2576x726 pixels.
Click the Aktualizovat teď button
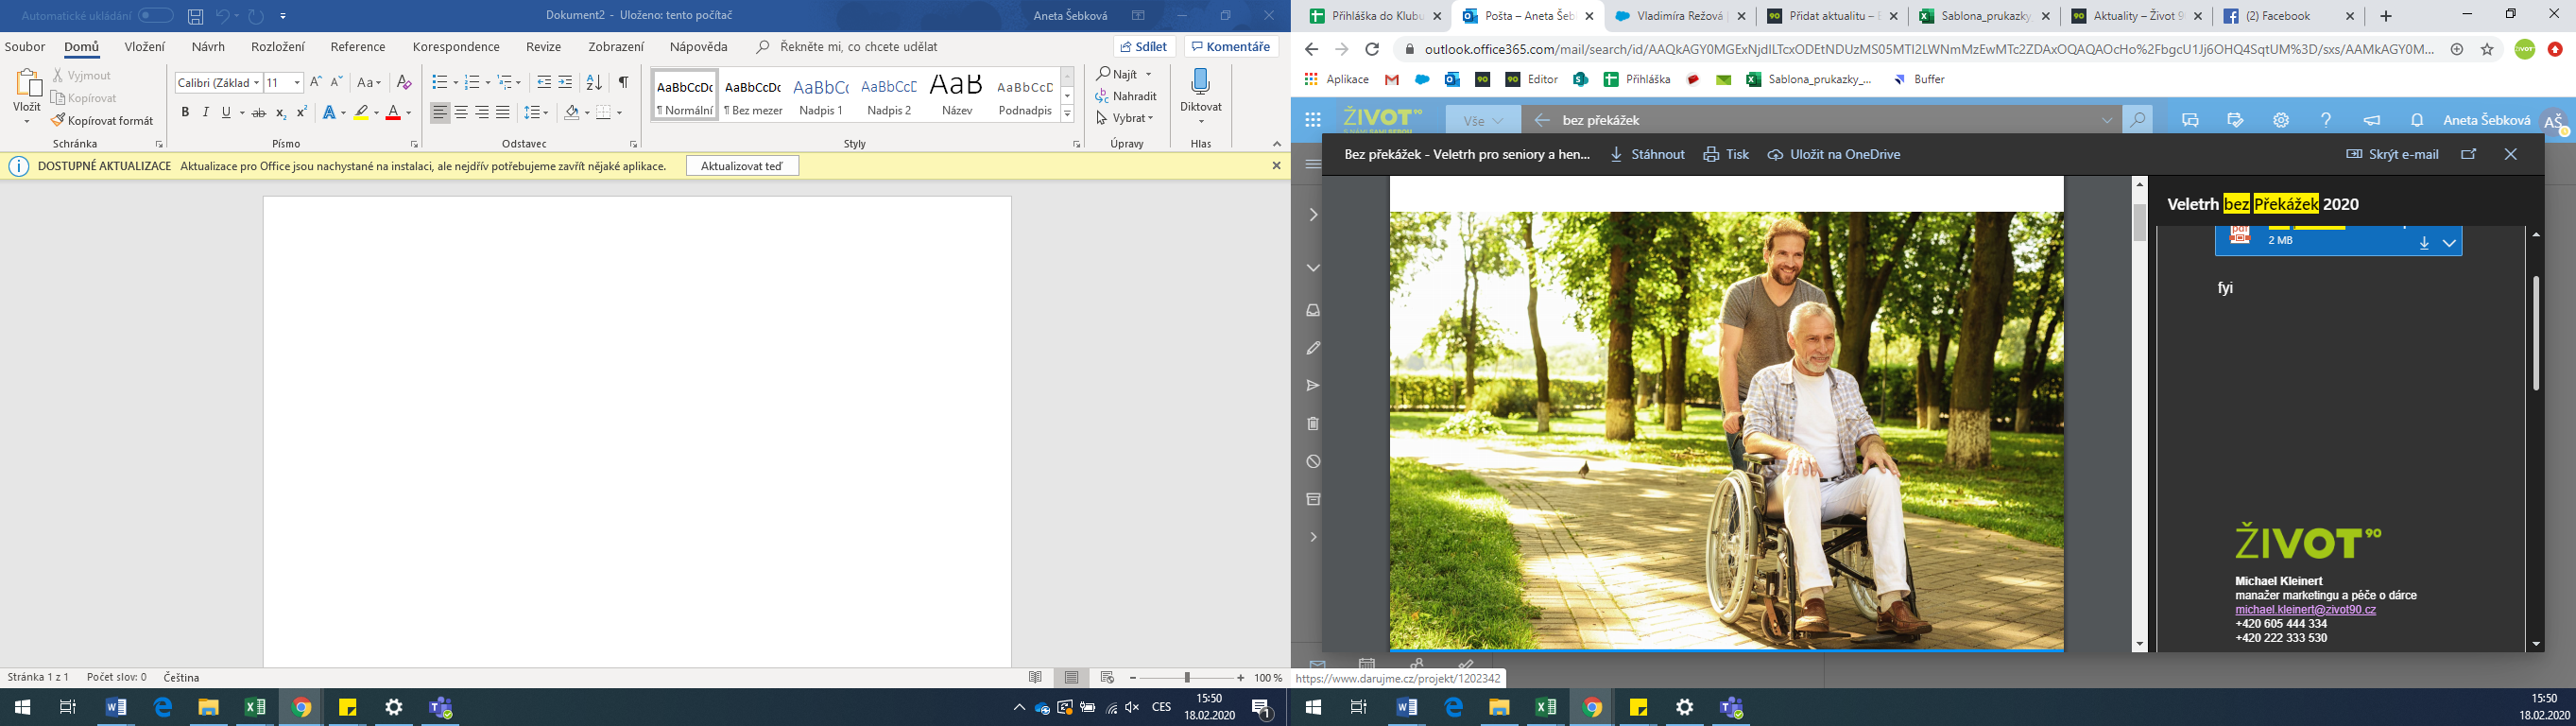(x=742, y=166)
